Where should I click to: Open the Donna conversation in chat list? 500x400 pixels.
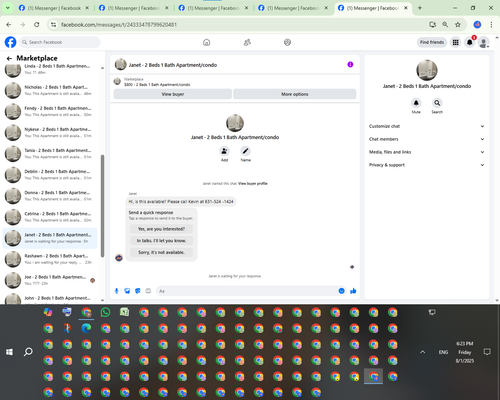50,196
